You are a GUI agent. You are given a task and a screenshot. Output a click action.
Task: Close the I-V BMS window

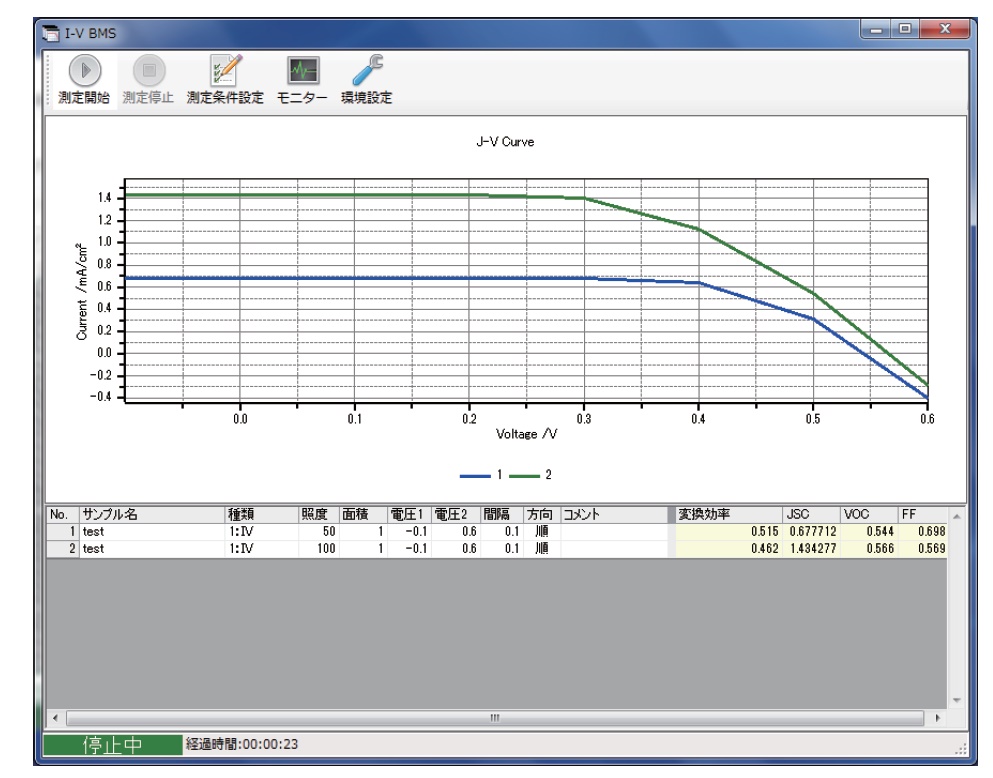[x=945, y=29]
